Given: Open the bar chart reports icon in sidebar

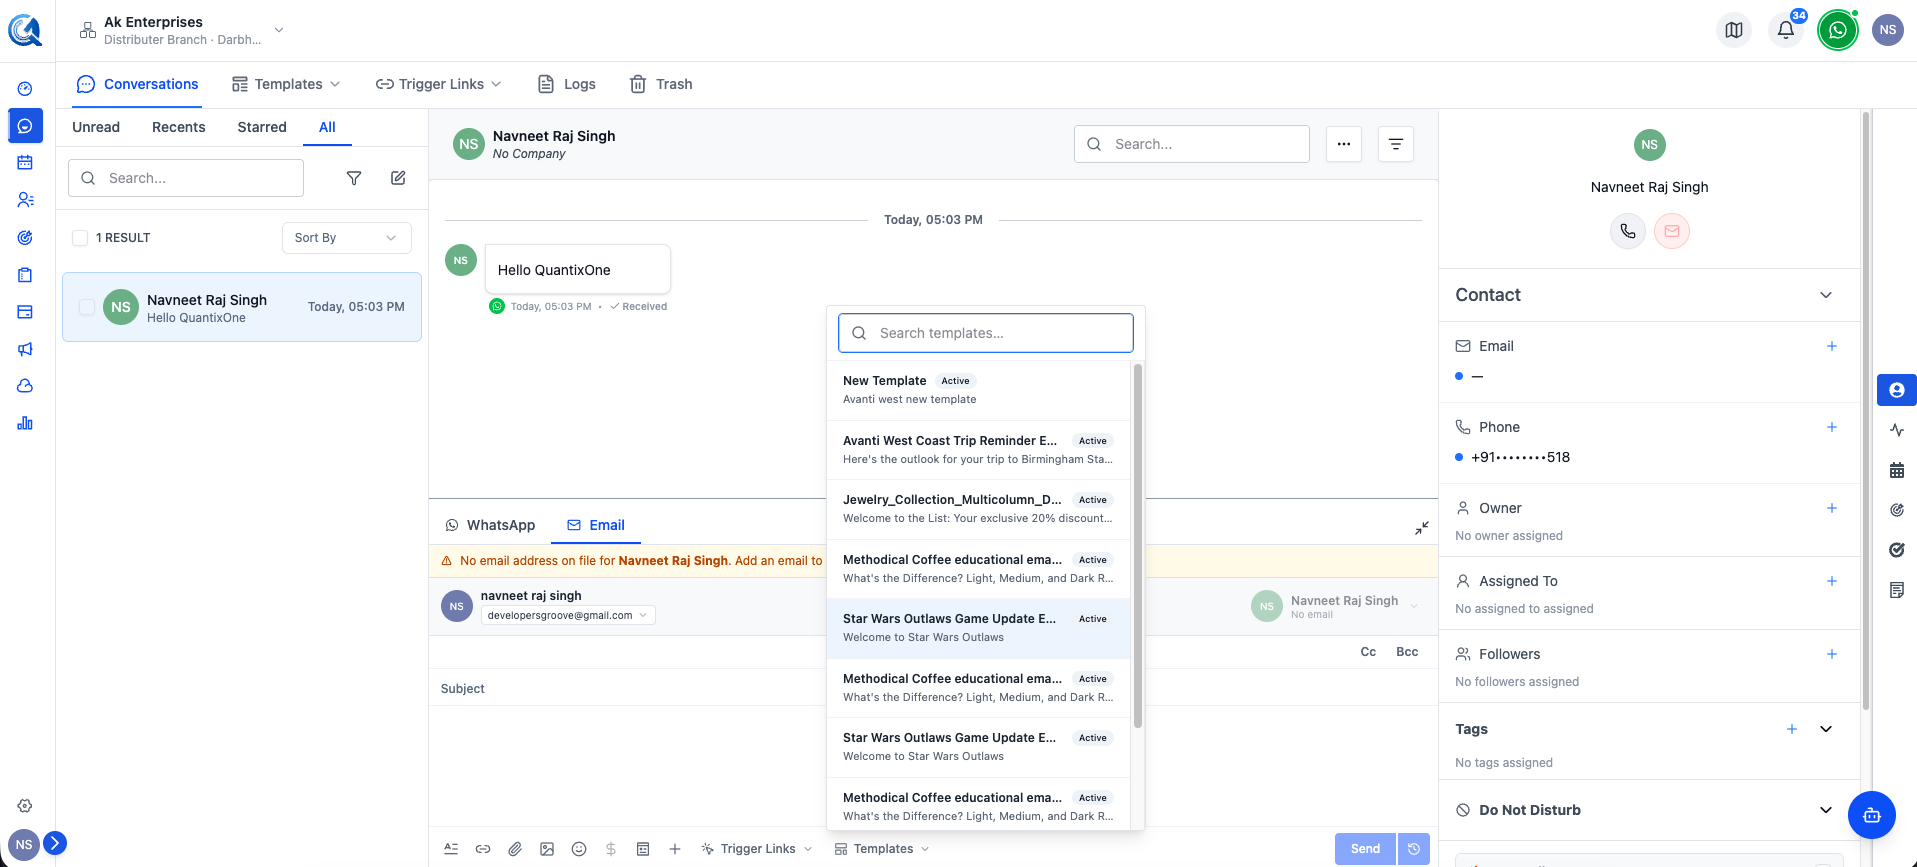Looking at the screenshot, I should coord(25,423).
